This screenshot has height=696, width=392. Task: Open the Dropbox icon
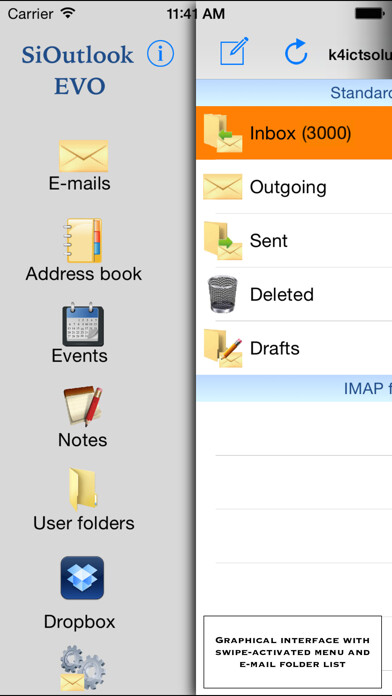[82, 578]
